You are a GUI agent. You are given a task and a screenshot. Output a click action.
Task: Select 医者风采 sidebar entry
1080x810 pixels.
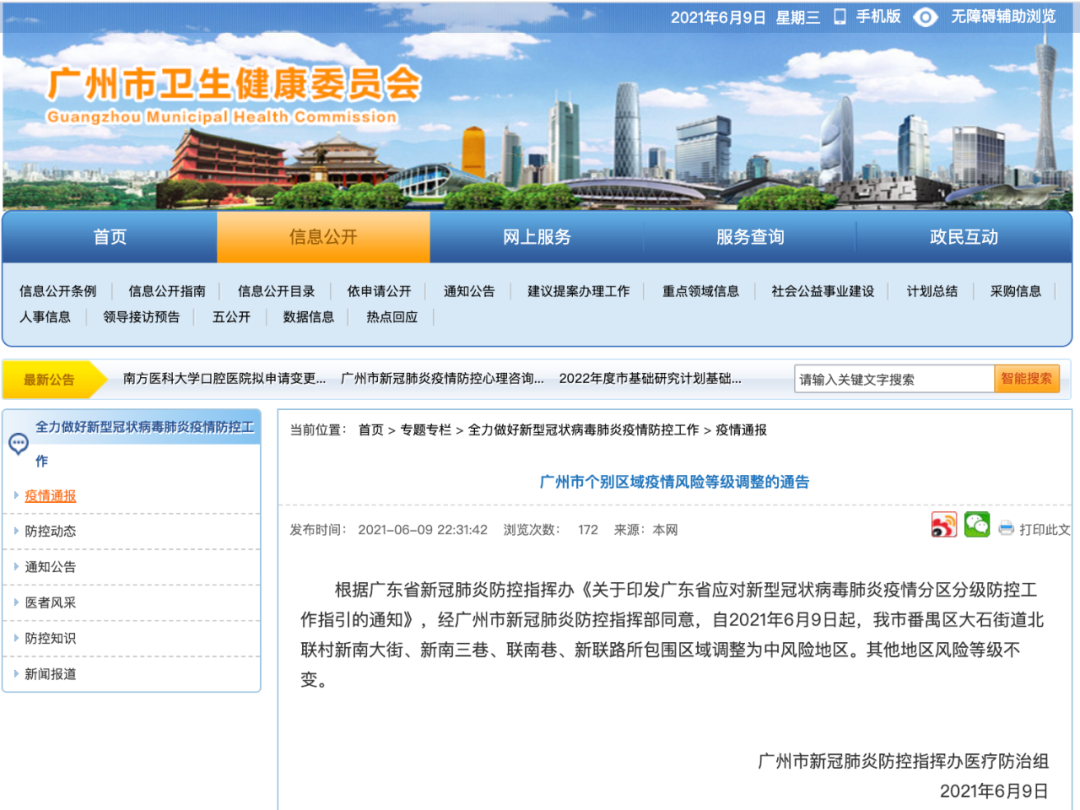51,602
